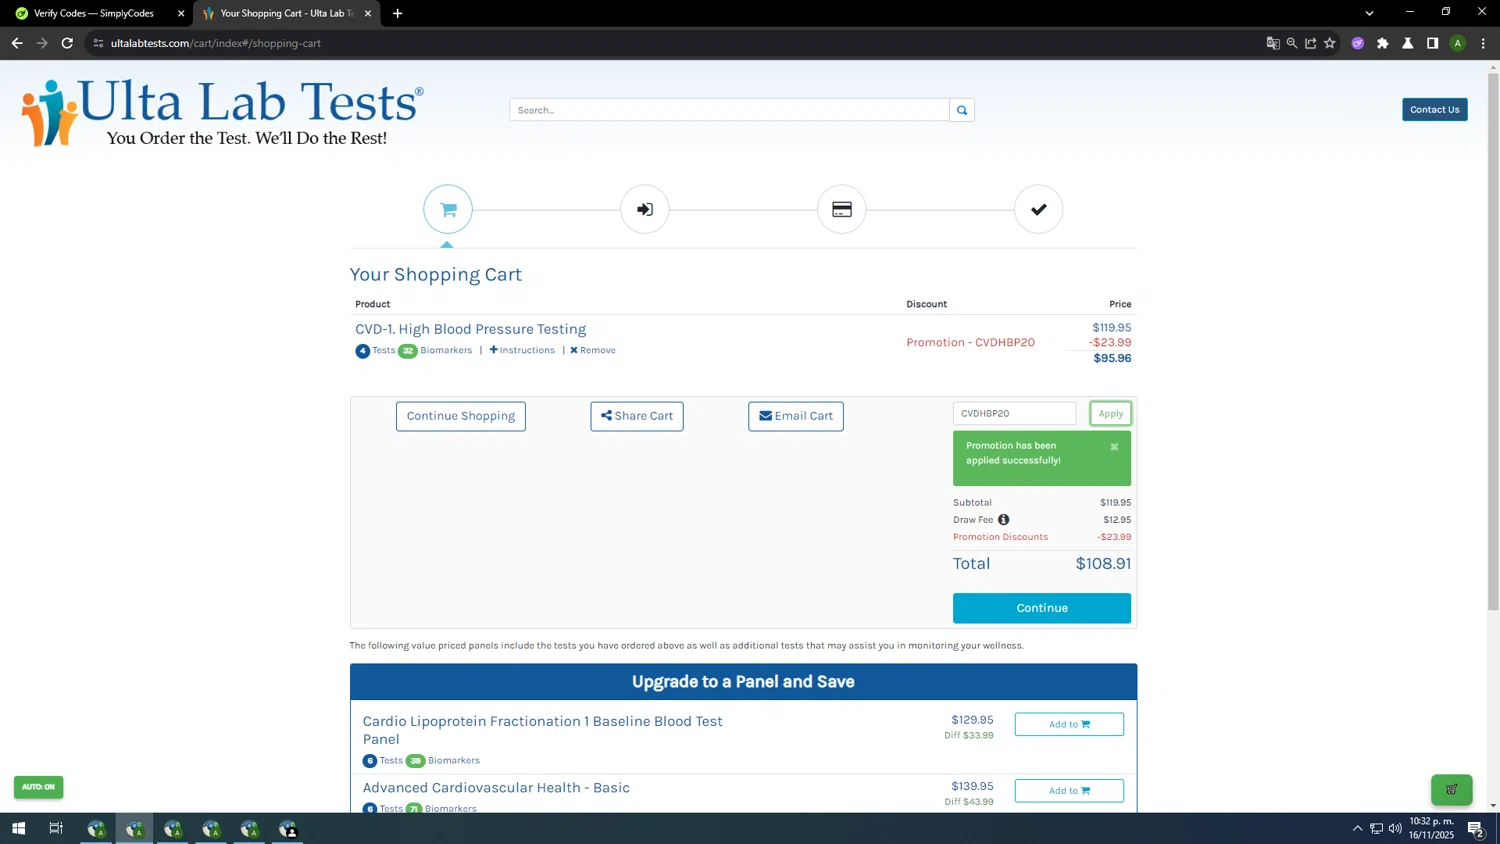The height and width of the screenshot is (844, 1500).
Task: Open the browser profile avatar
Action: click(1457, 43)
